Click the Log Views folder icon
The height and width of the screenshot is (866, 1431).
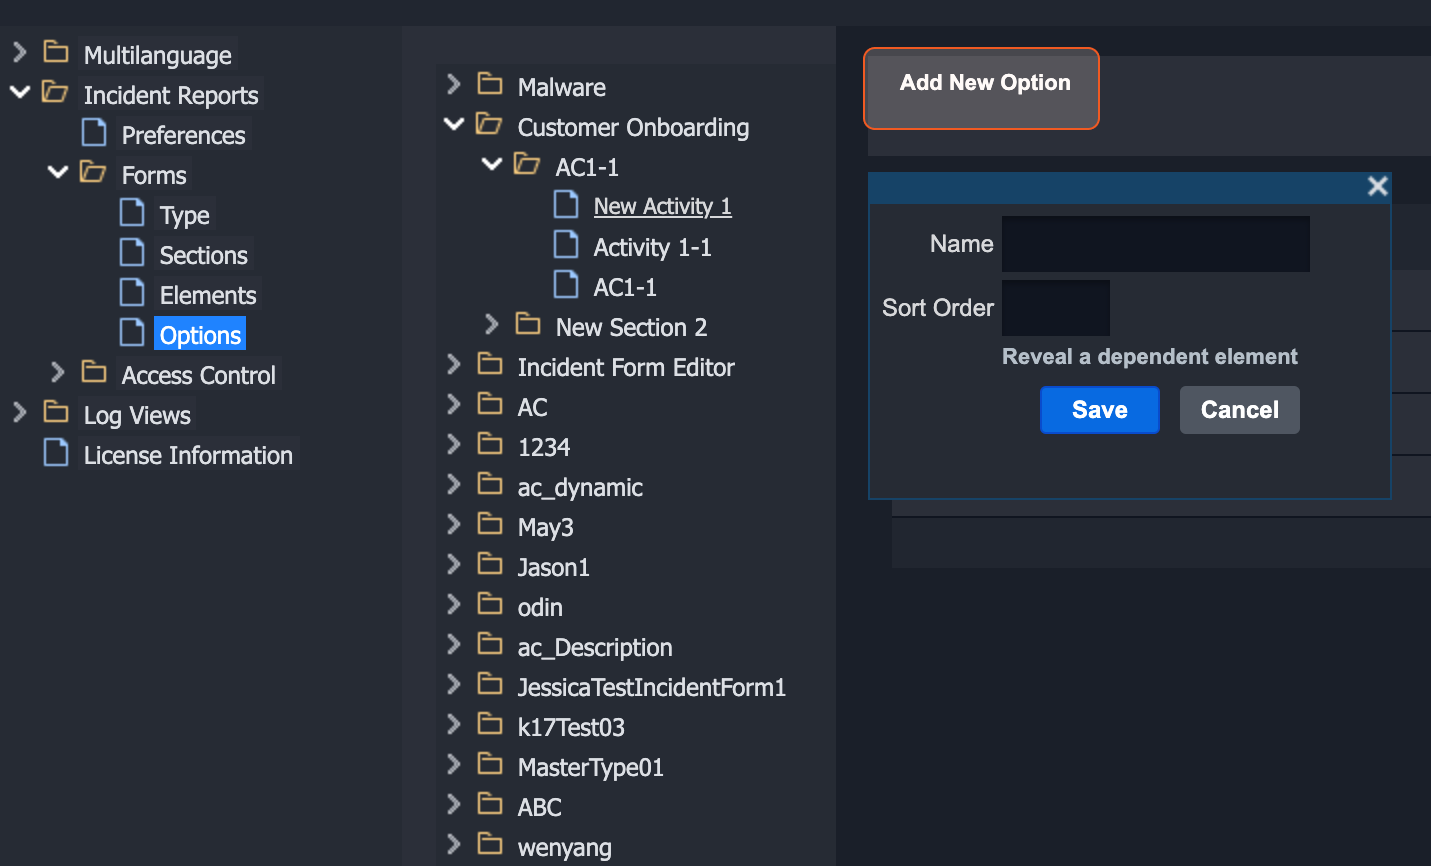56,413
